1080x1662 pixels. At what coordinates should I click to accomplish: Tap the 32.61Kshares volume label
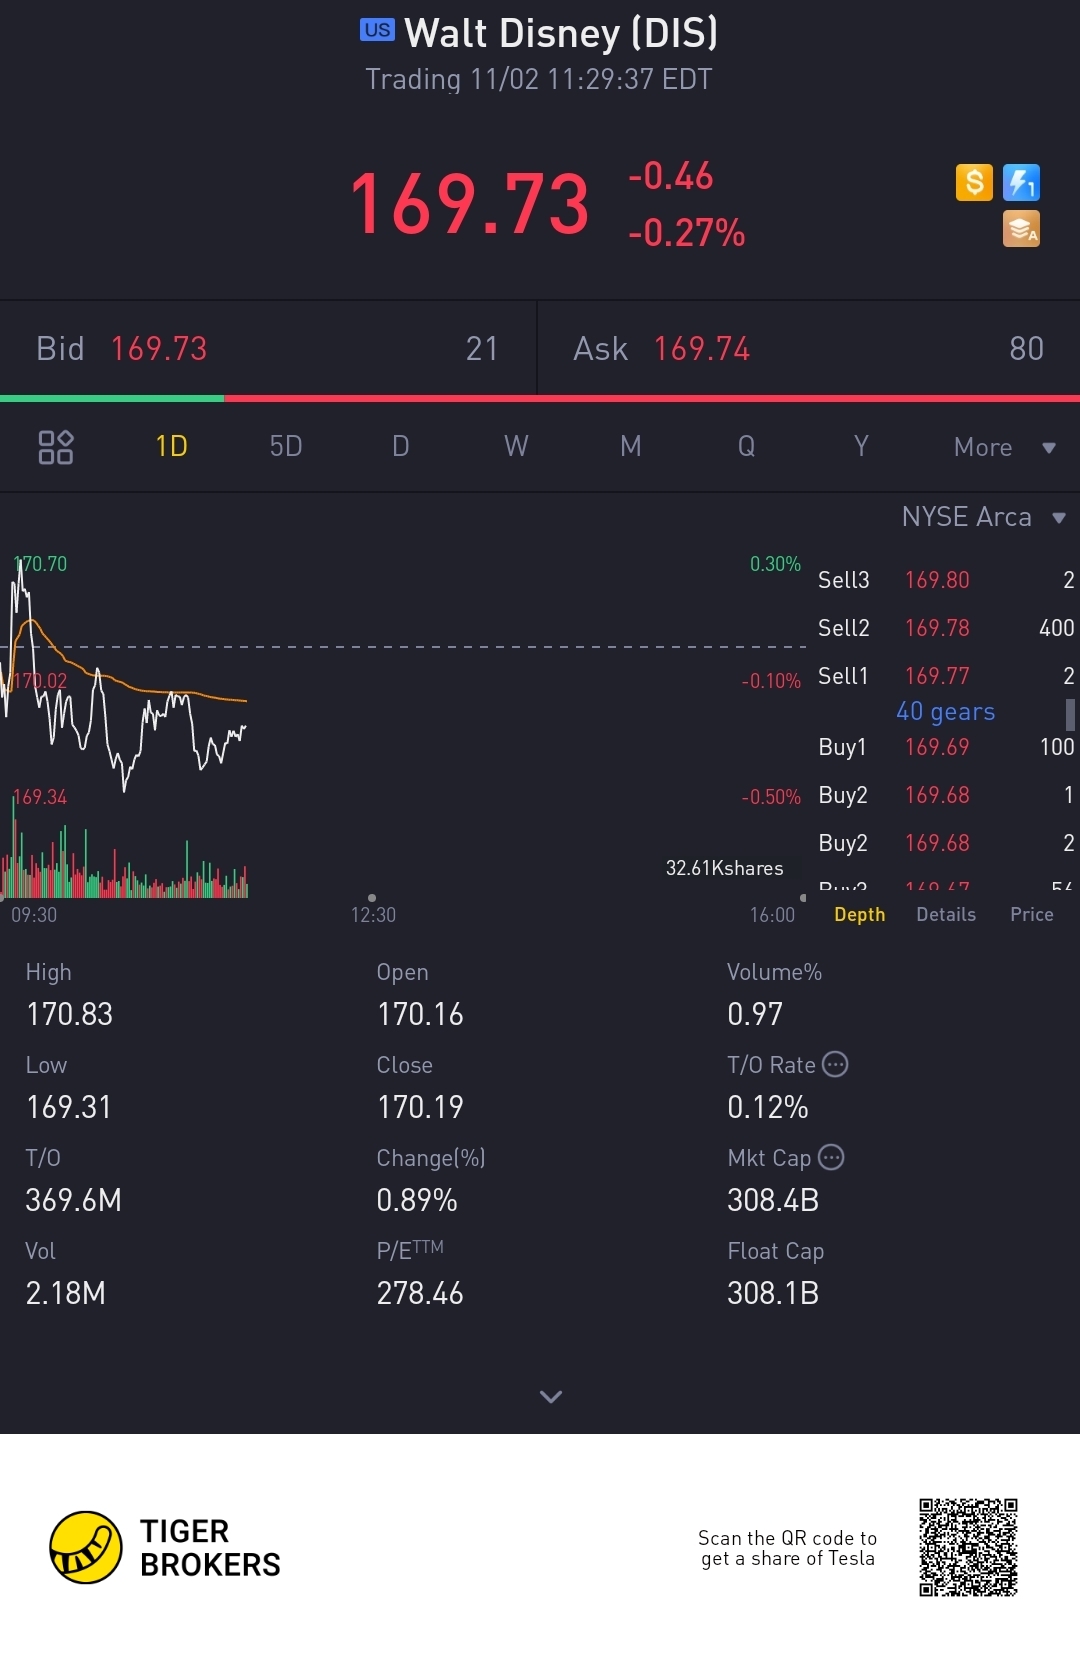pyautogui.click(x=725, y=868)
